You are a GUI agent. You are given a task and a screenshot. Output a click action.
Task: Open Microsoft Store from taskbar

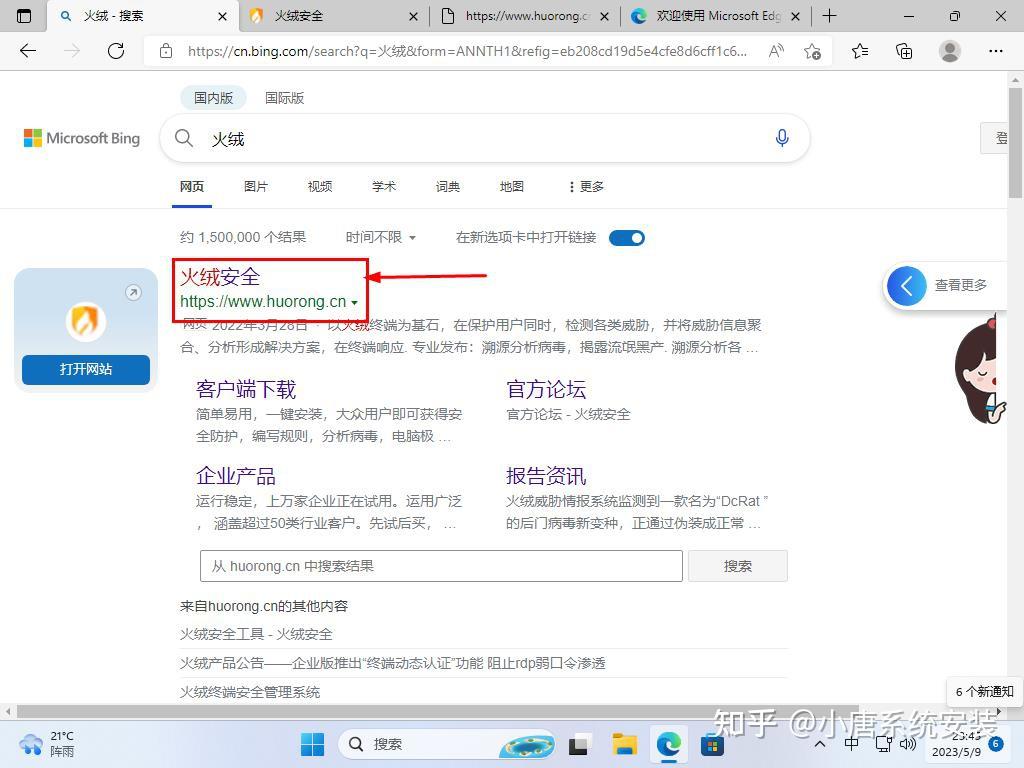pos(712,744)
